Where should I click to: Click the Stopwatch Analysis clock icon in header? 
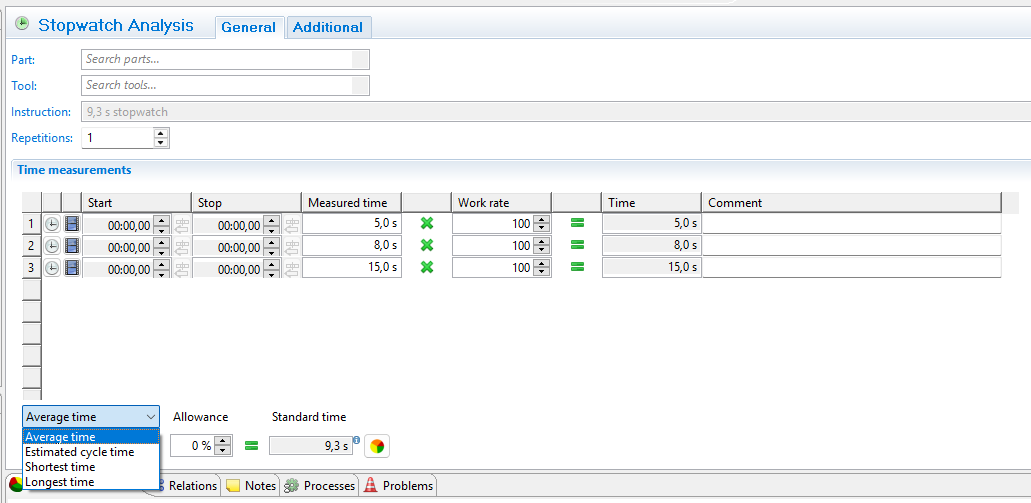point(22,24)
